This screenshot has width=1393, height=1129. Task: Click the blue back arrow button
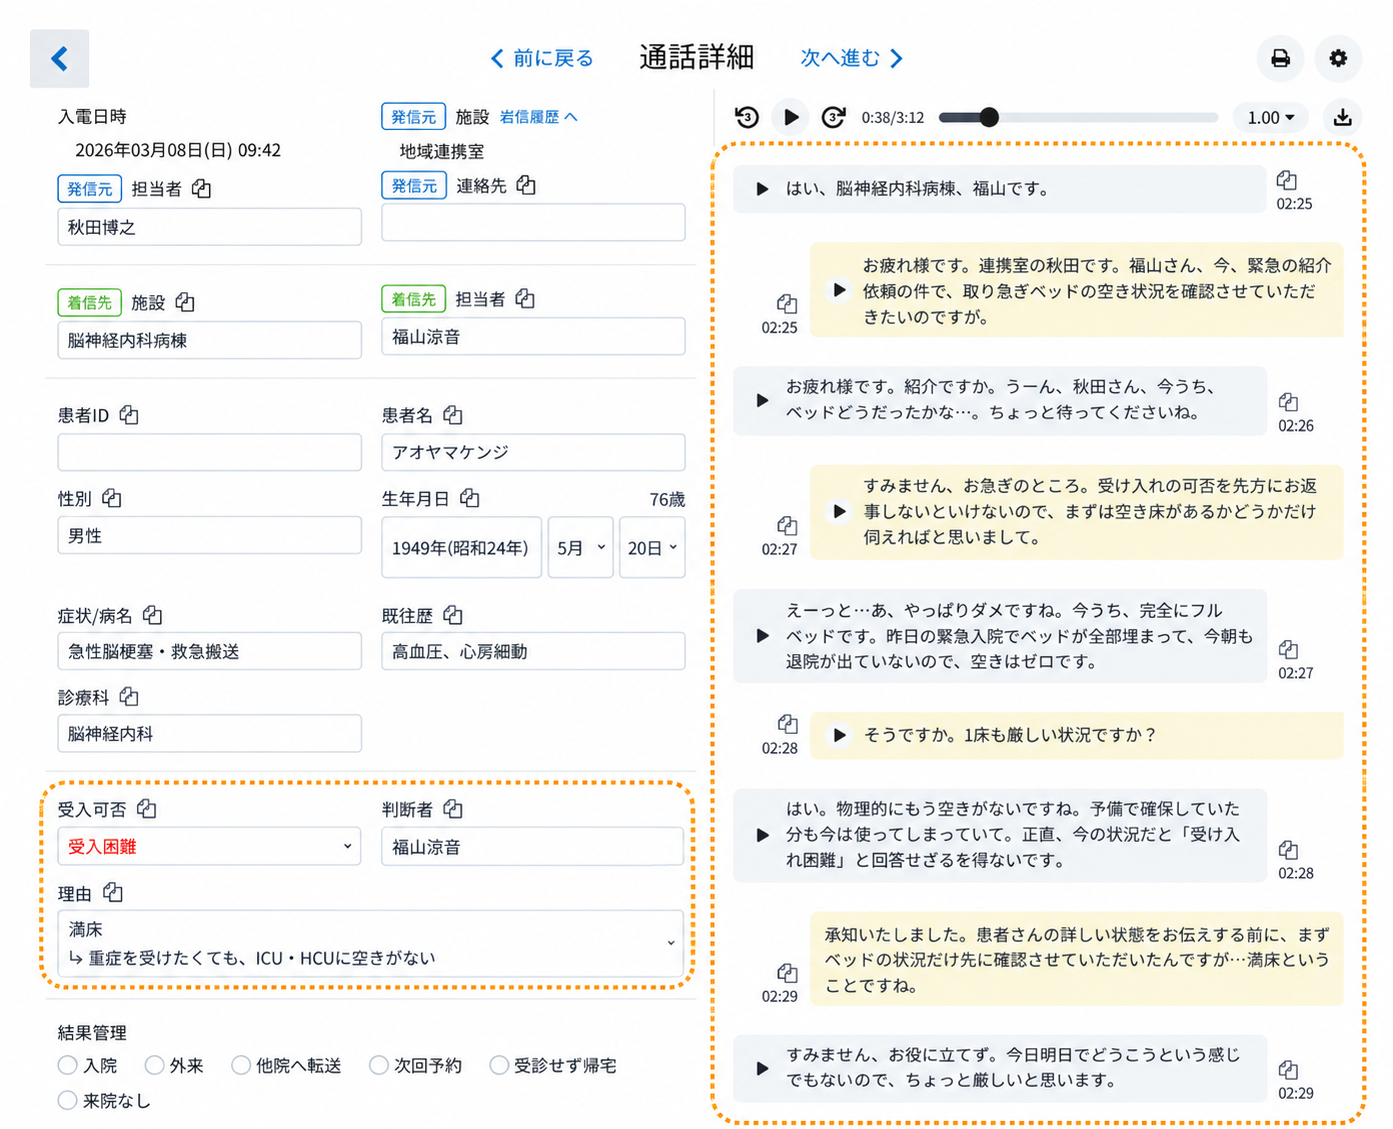tap(59, 59)
